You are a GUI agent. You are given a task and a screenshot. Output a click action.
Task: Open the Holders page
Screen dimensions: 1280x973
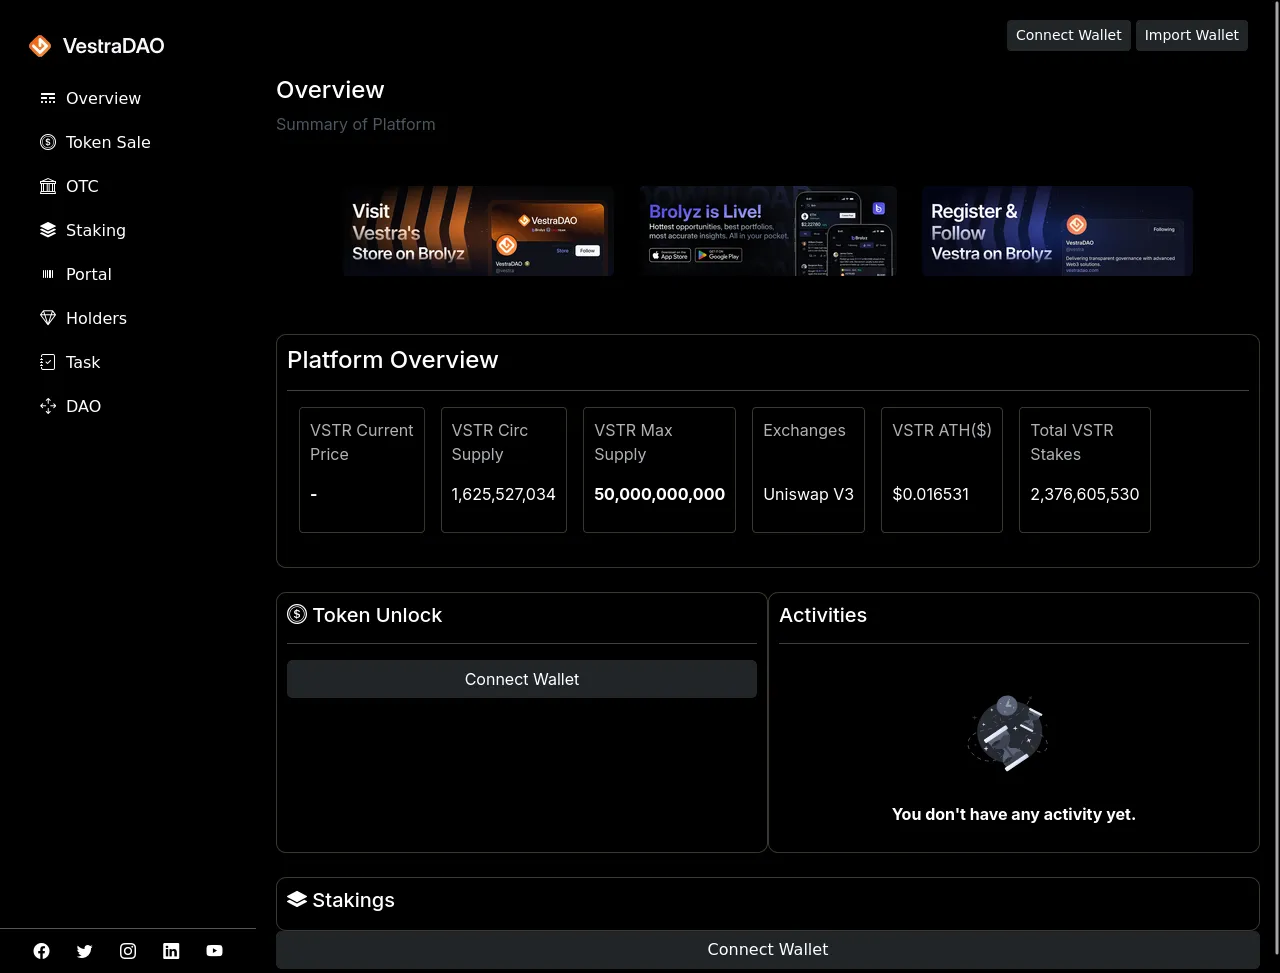[x=96, y=318]
